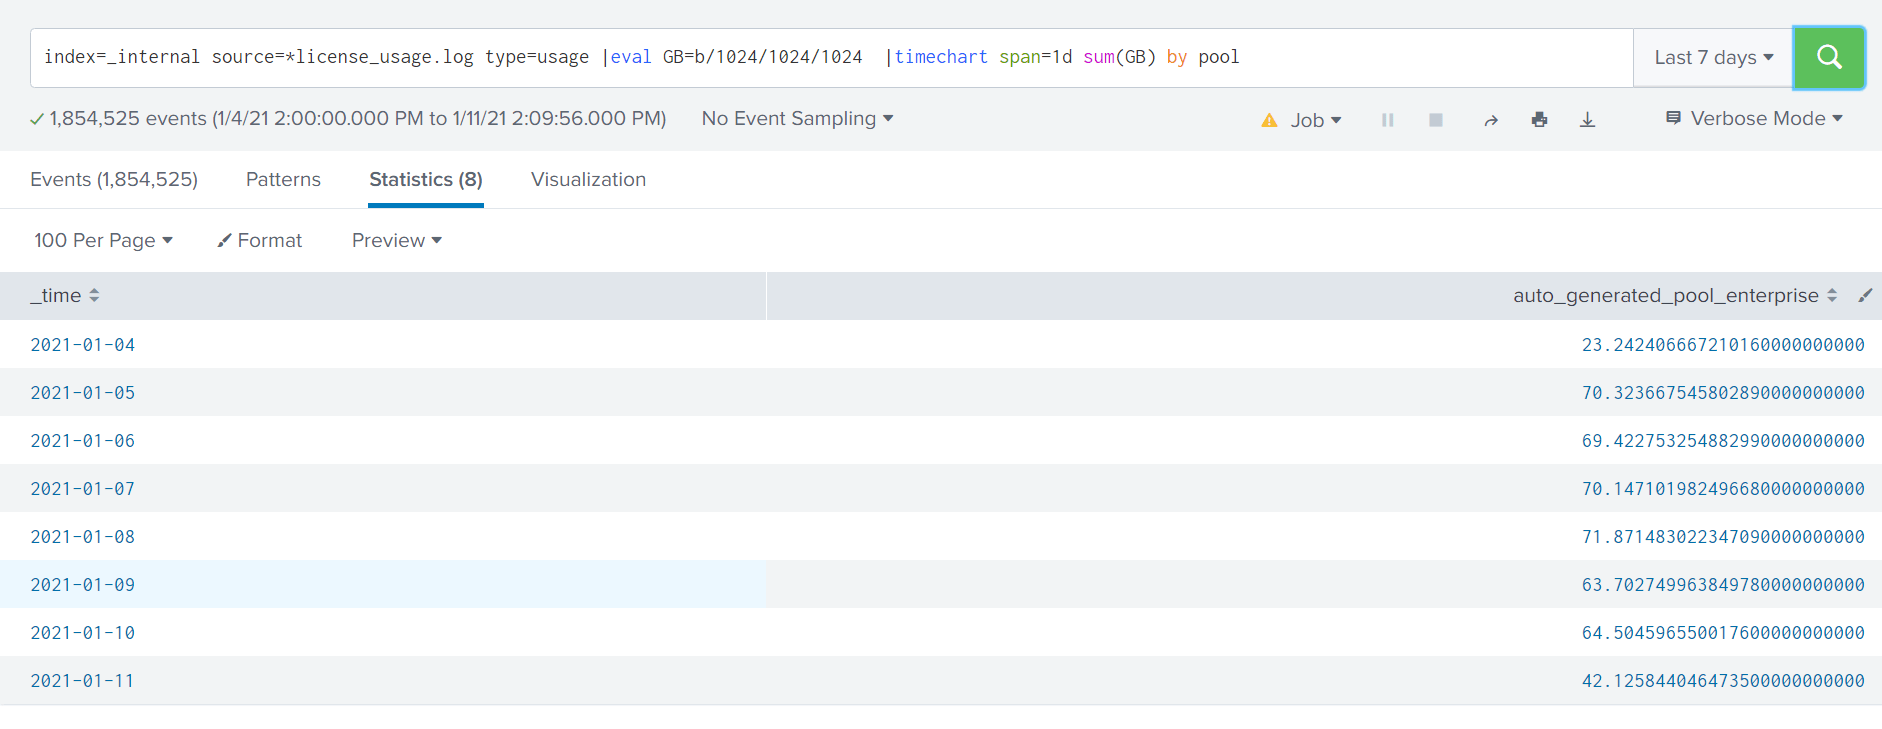The width and height of the screenshot is (1882, 729).
Task: Click the 2021-01-11 time value
Action: pos(83,681)
